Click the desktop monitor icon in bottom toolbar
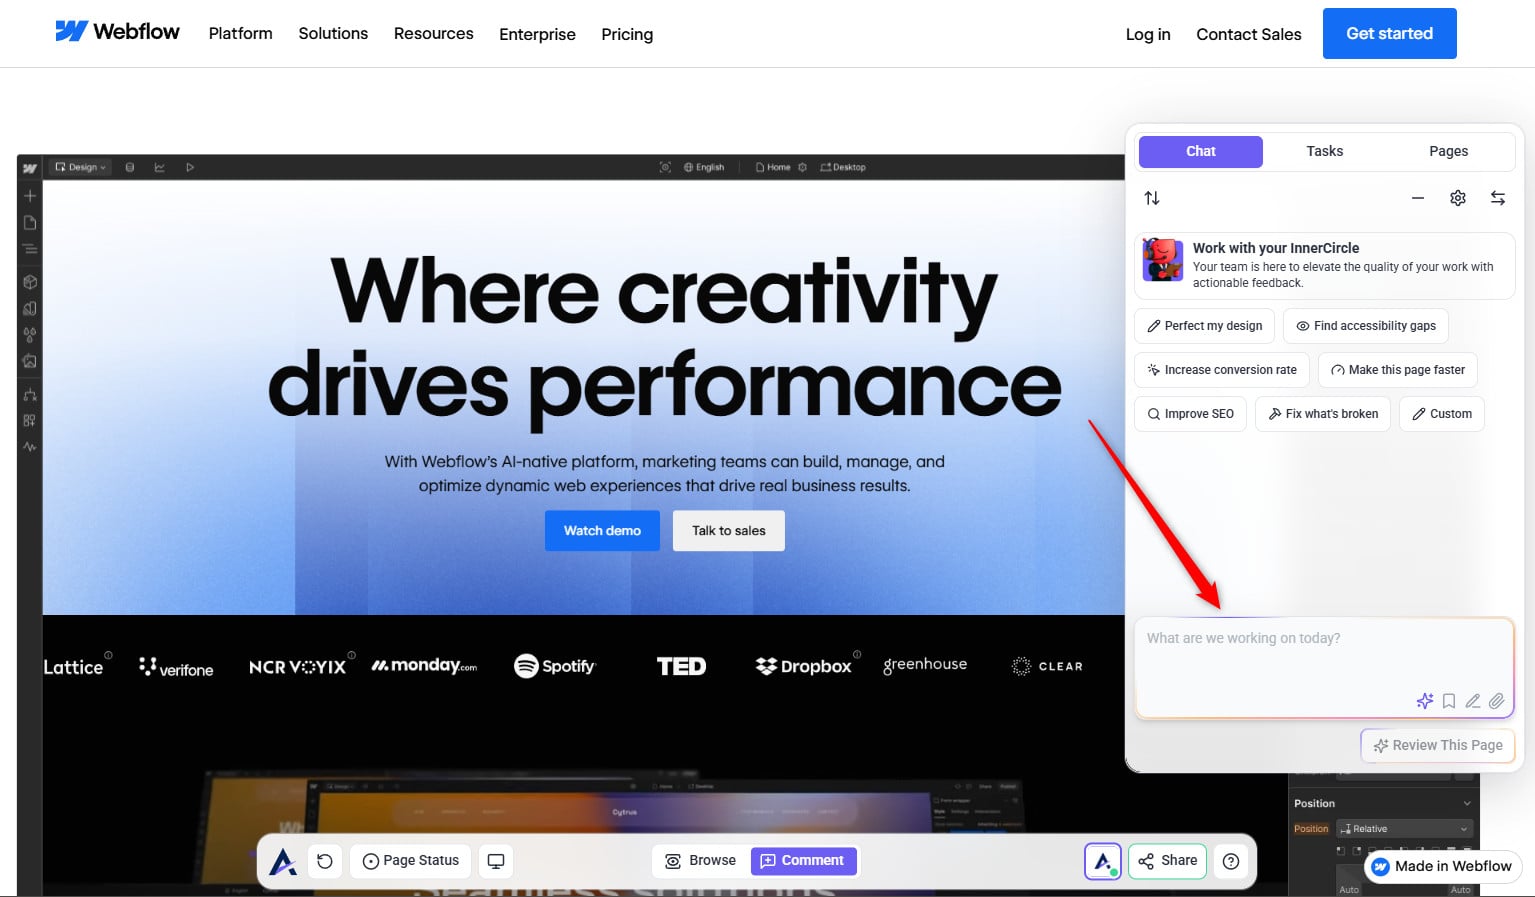1535x897 pixels. point(496,861)
